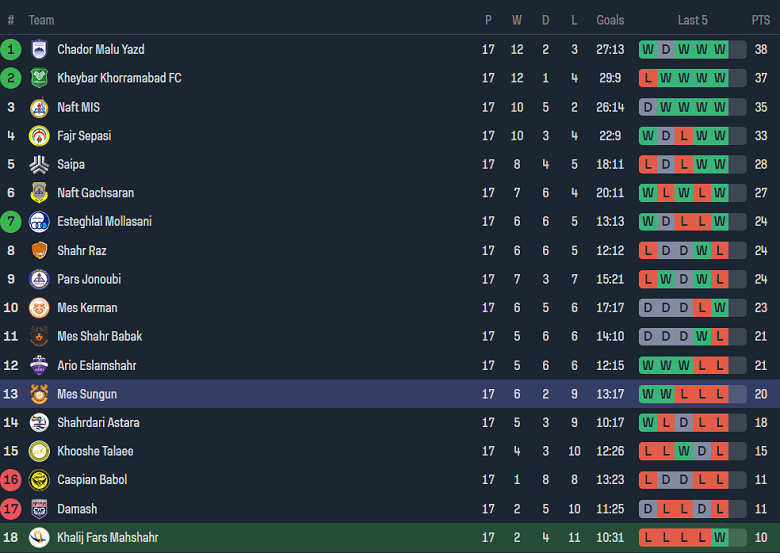Open the Shahr Raz team link

81,251
